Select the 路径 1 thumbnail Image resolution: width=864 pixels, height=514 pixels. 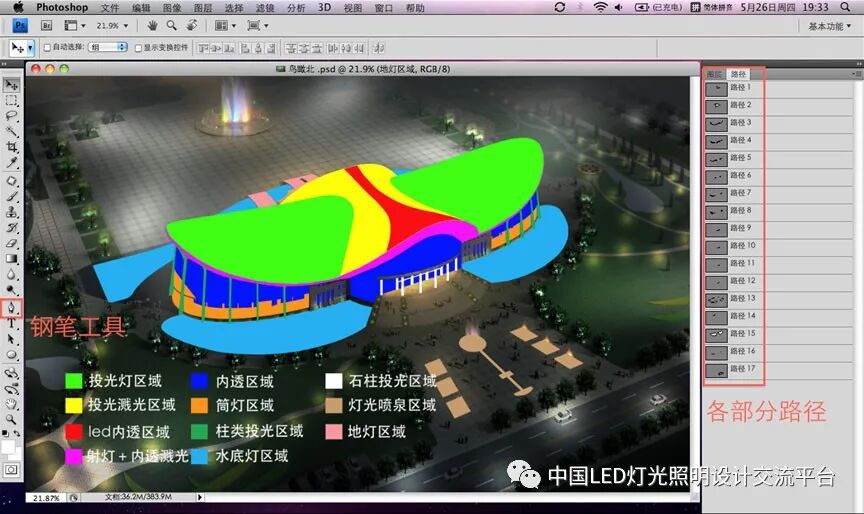(716, 88)
